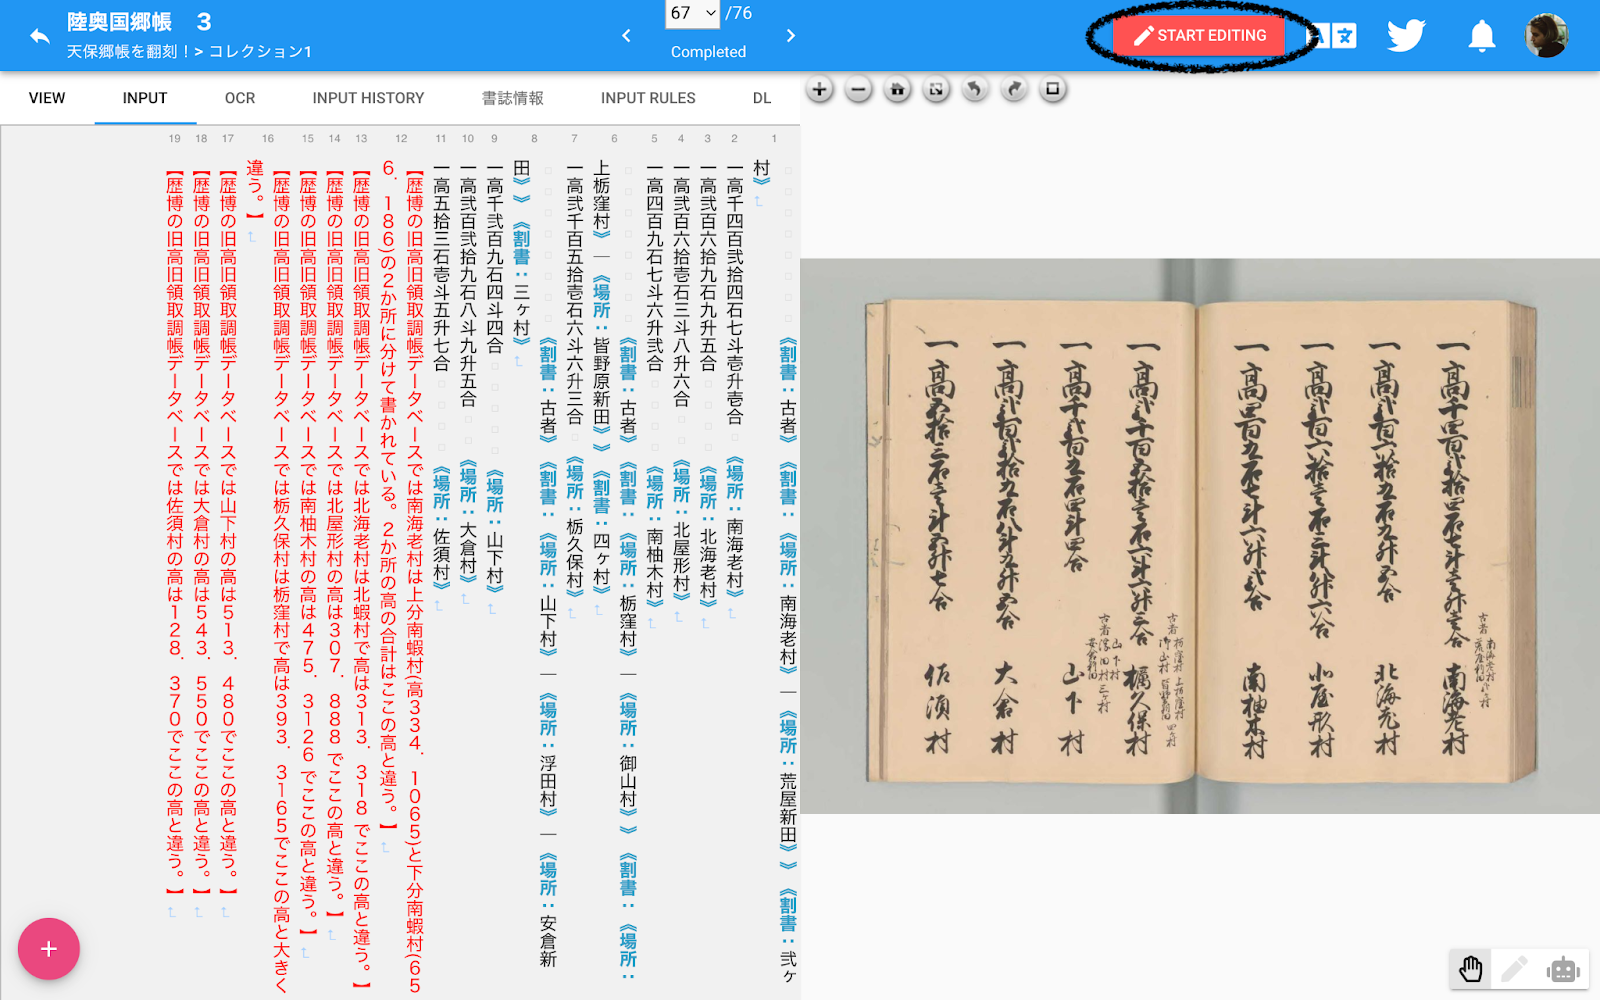Screen dimensions: 1600x1000
Task: Click the 《場所:南柚木村》 tag
Action: [x=654, y=534]
